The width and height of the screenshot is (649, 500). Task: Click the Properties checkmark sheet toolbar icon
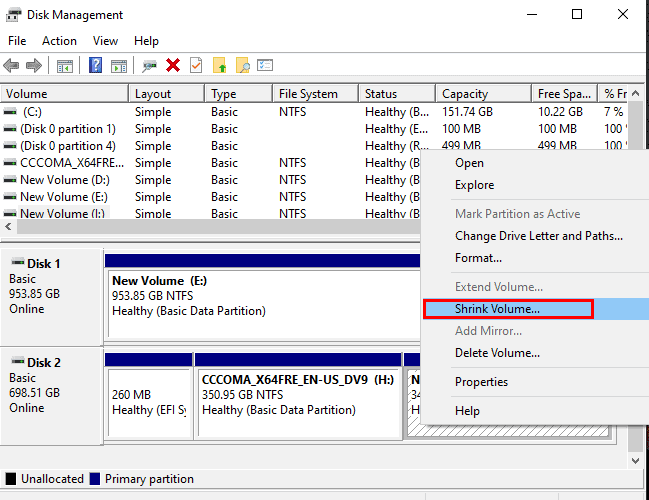coord(196,65)
